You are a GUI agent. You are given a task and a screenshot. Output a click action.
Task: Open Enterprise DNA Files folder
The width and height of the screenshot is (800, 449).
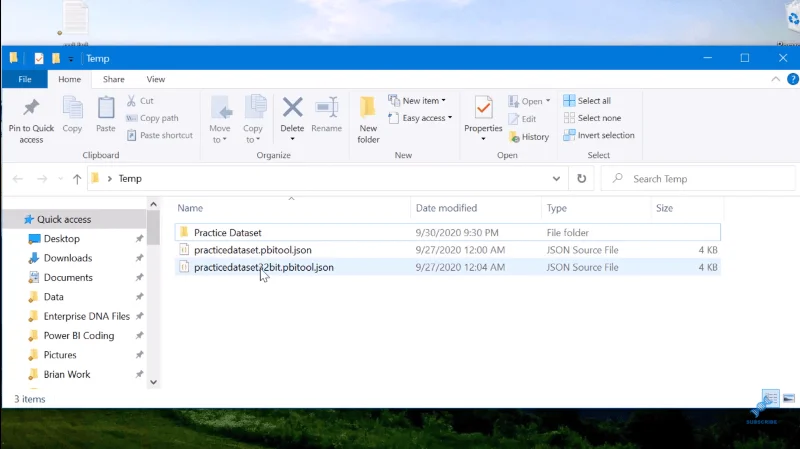[x=86, y=316]
